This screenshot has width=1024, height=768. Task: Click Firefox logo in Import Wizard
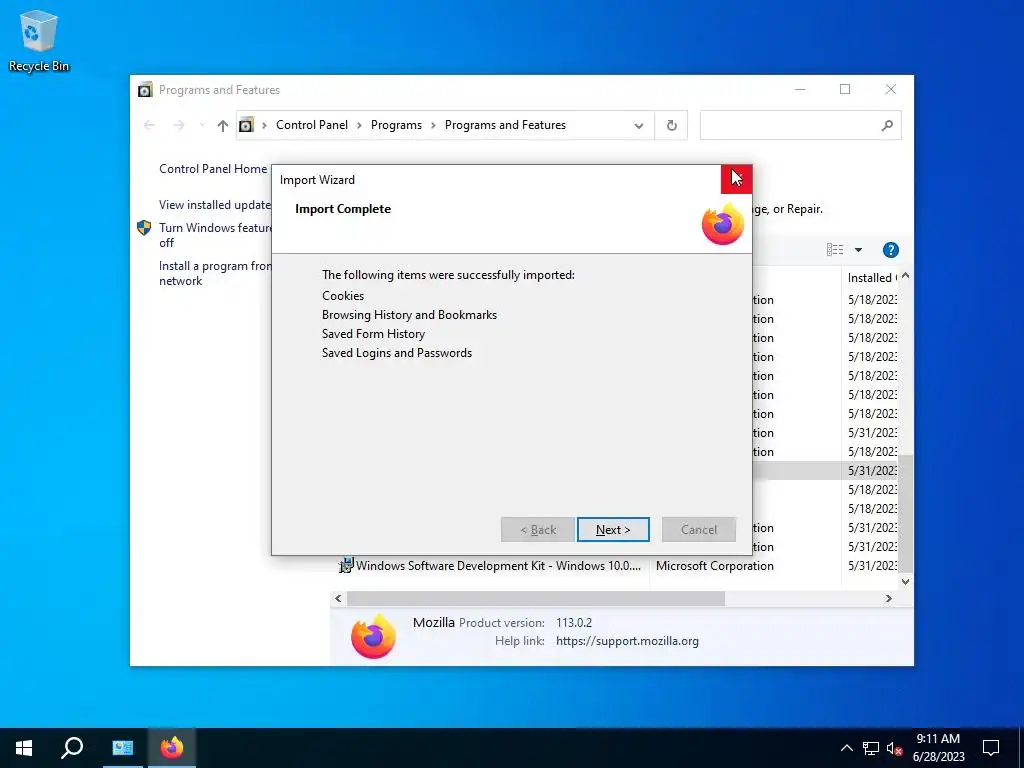tap(722, 224)
